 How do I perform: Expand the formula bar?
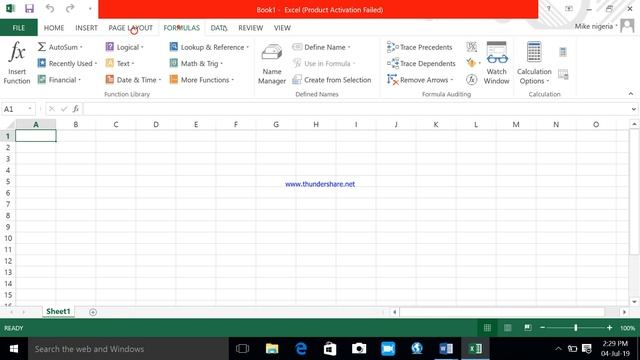point(633,109)
